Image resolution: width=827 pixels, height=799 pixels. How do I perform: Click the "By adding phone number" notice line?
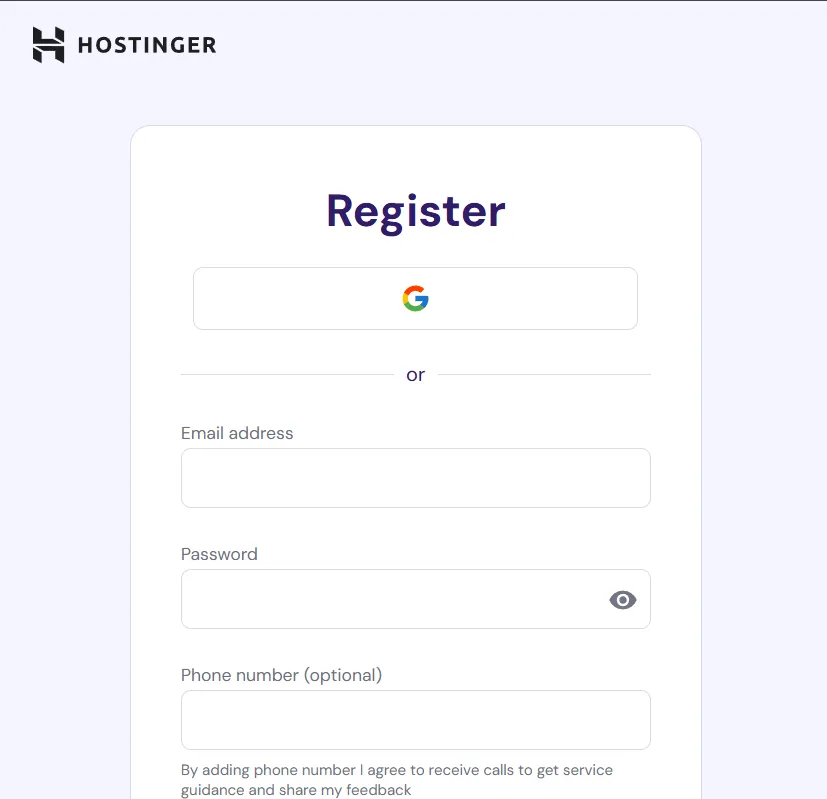point(396,770)
